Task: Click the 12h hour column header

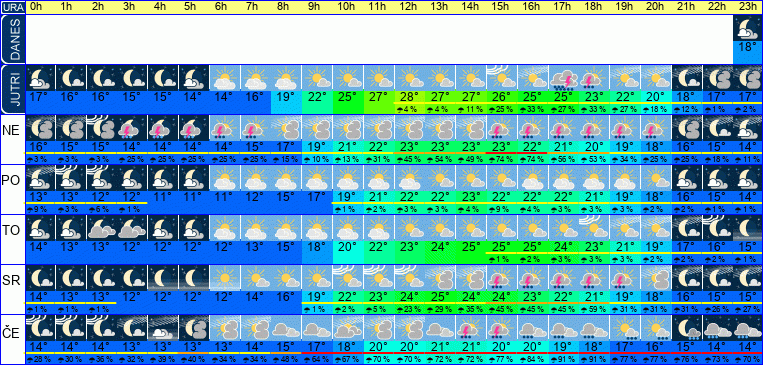Action: [409, 7]
